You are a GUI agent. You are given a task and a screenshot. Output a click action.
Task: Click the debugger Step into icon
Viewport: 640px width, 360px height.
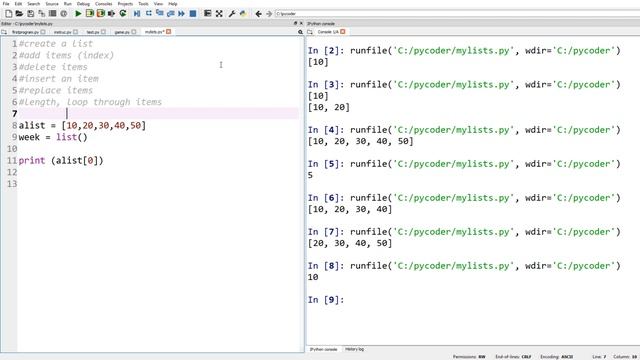[160, 13]
